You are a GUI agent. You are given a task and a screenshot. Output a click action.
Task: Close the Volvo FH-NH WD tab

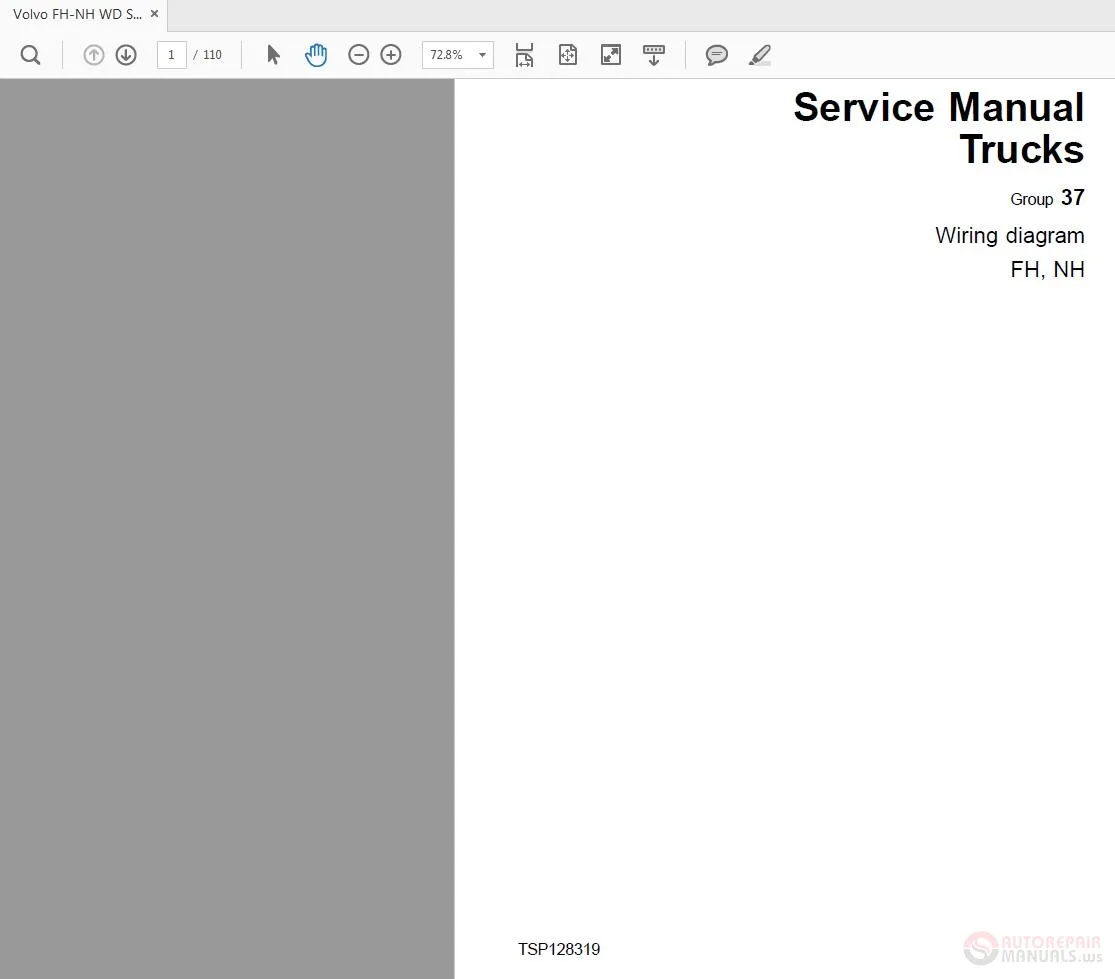(x=154, y=14)
